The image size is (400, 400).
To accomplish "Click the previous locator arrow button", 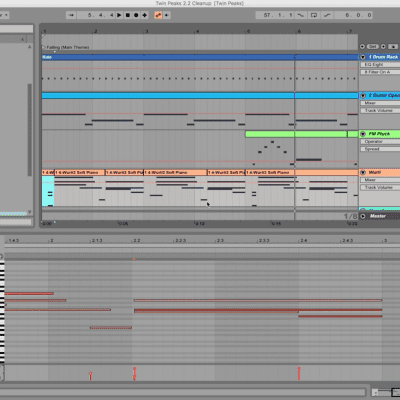I will (x=362, y=47).
